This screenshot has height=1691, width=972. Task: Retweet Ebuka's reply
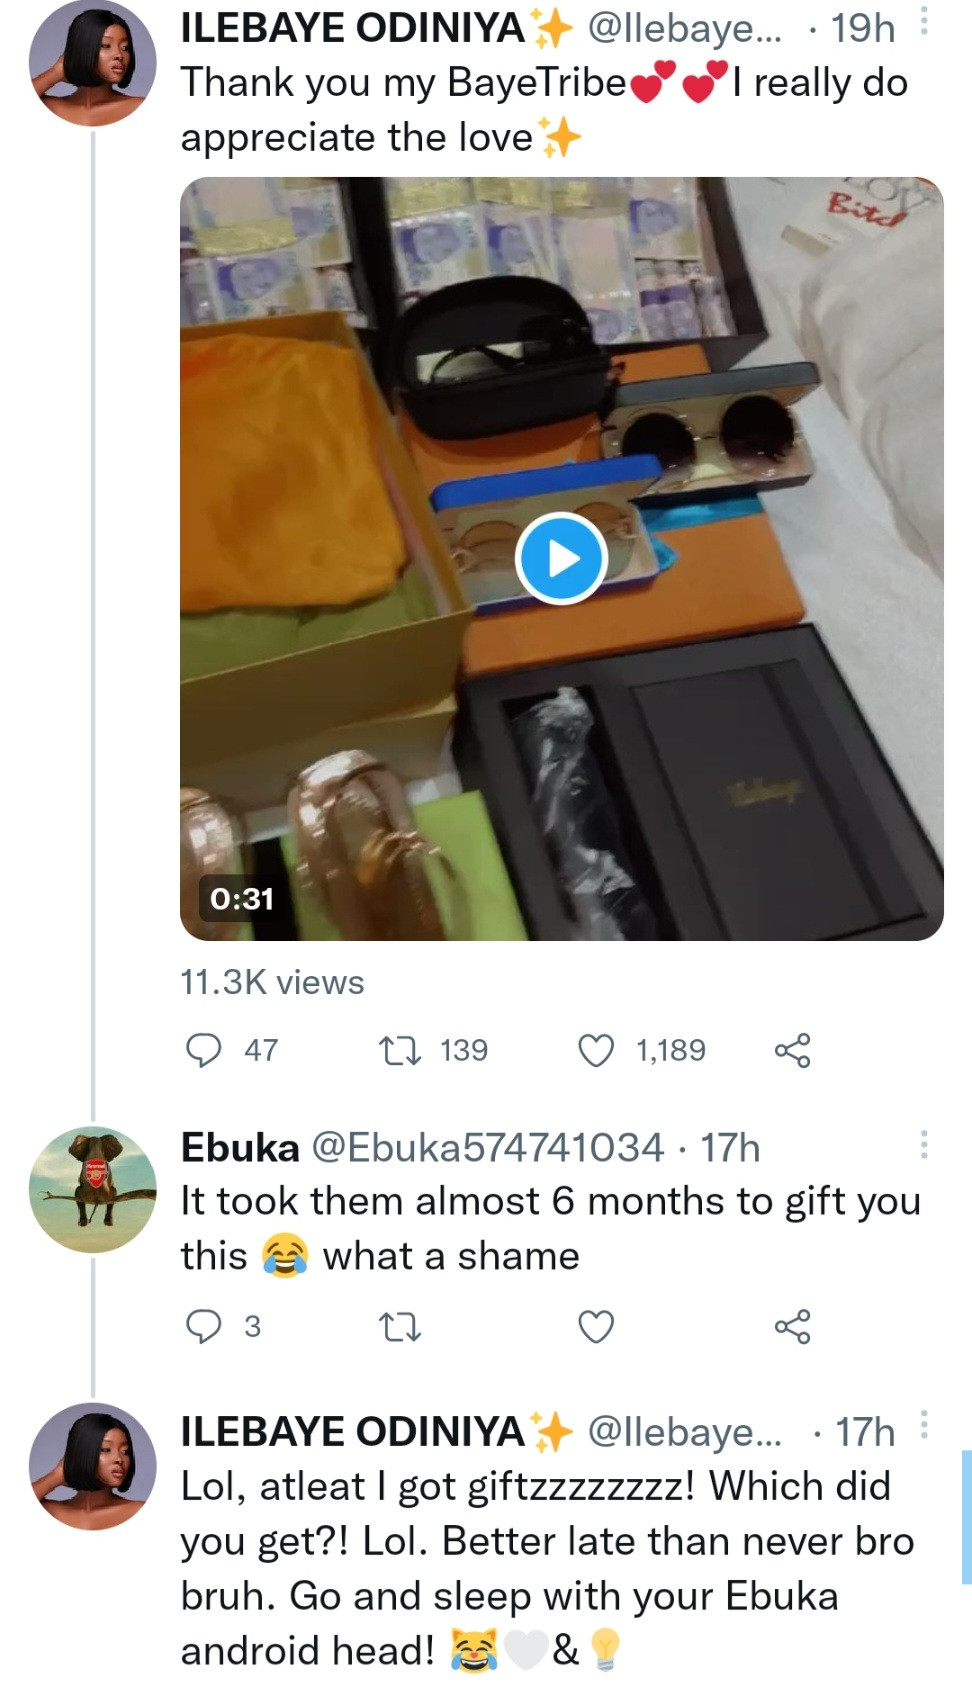(x=400, y=1327)
